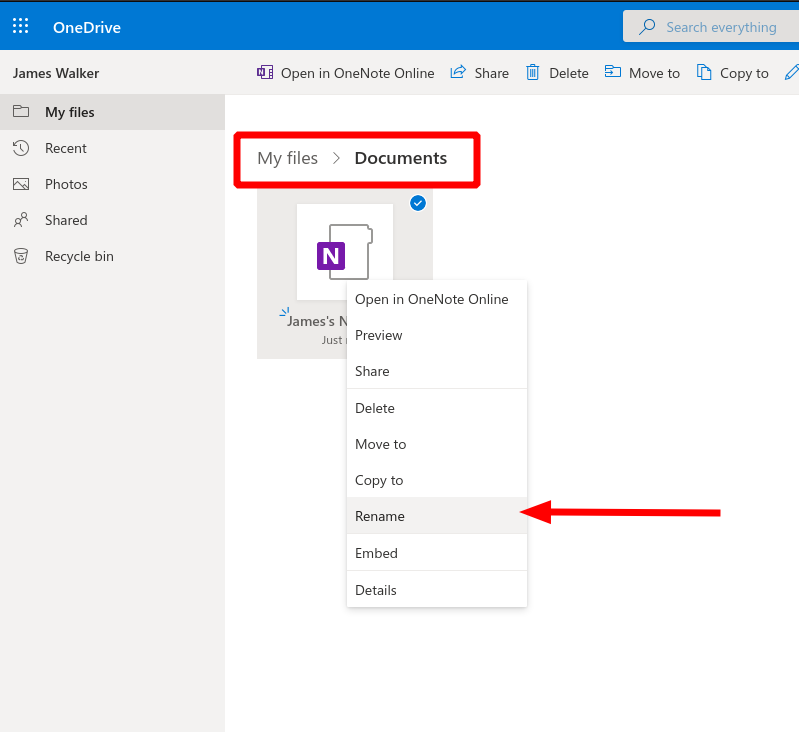Choose Preview from context menu
799x732 pixels.
click(437, 335)
